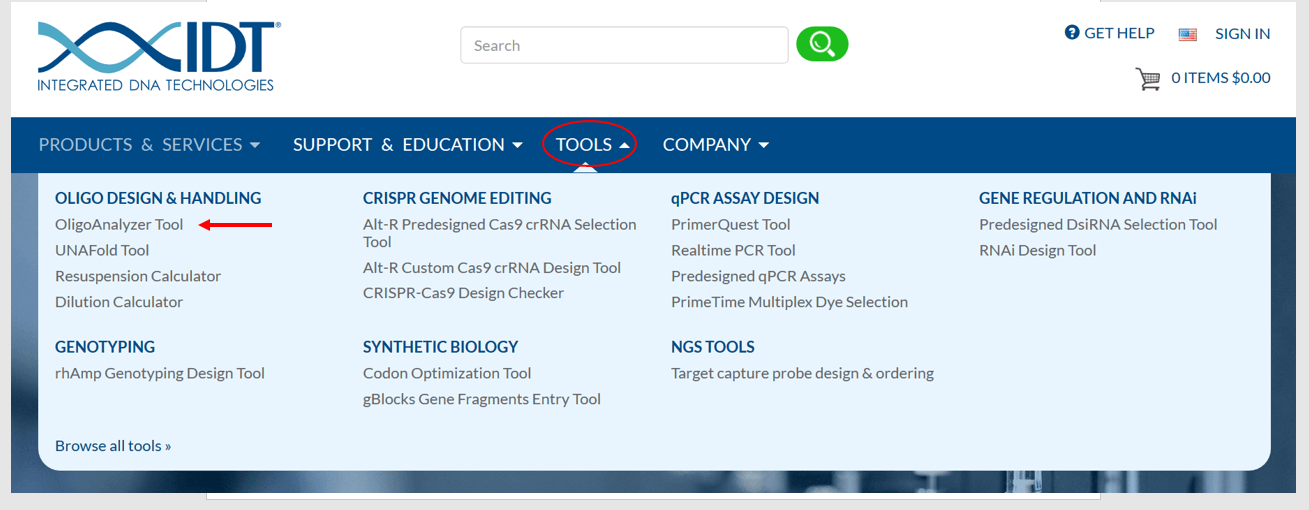Open the GENOTYPING category heading
The image size is (1309, 510).
105,347
